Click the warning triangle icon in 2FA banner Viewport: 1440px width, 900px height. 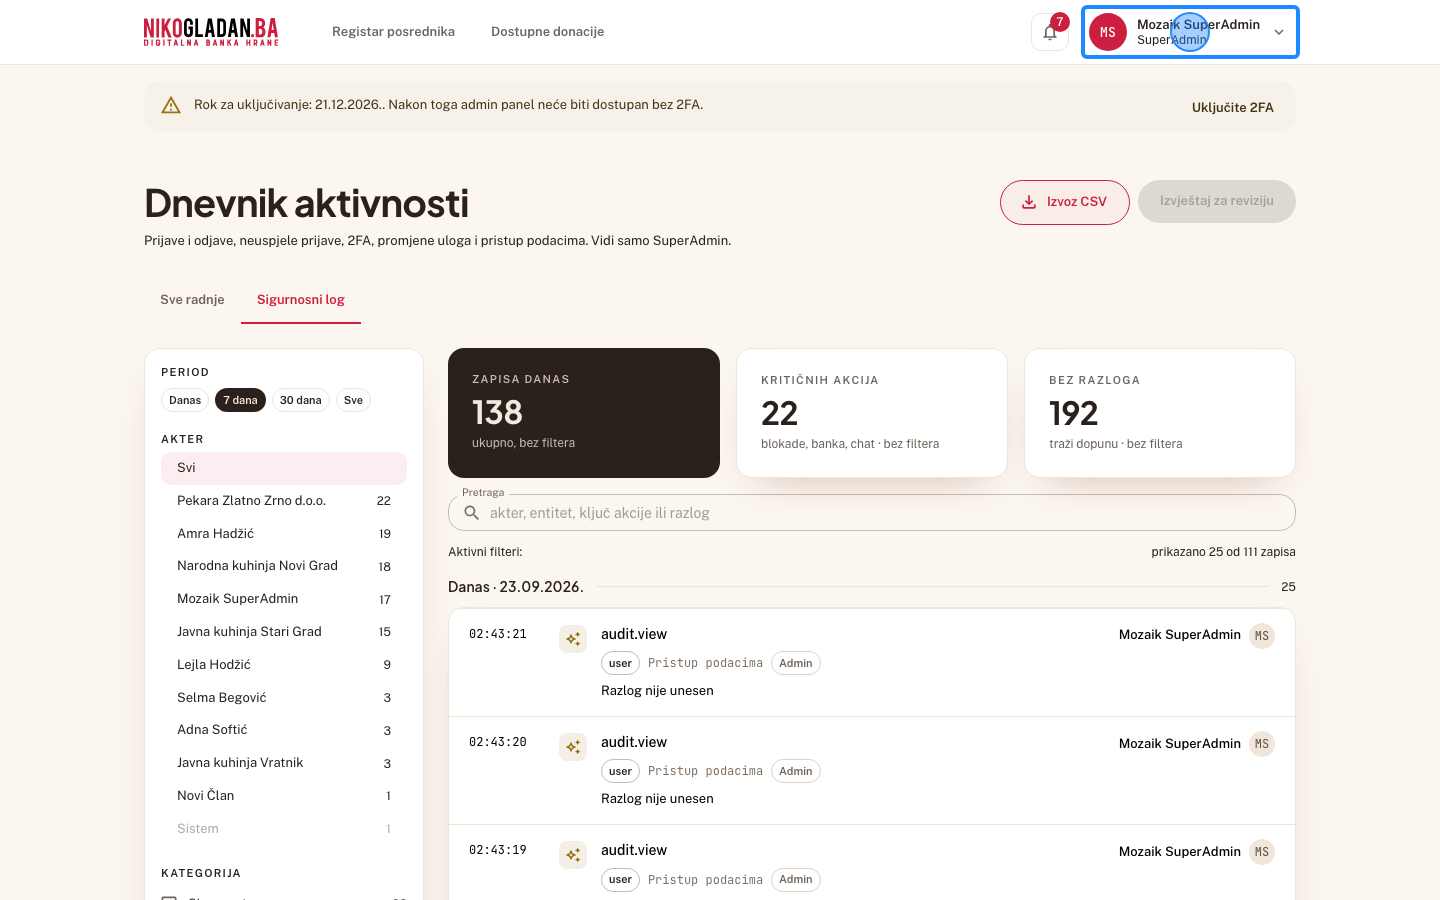(x=171, y=105)
